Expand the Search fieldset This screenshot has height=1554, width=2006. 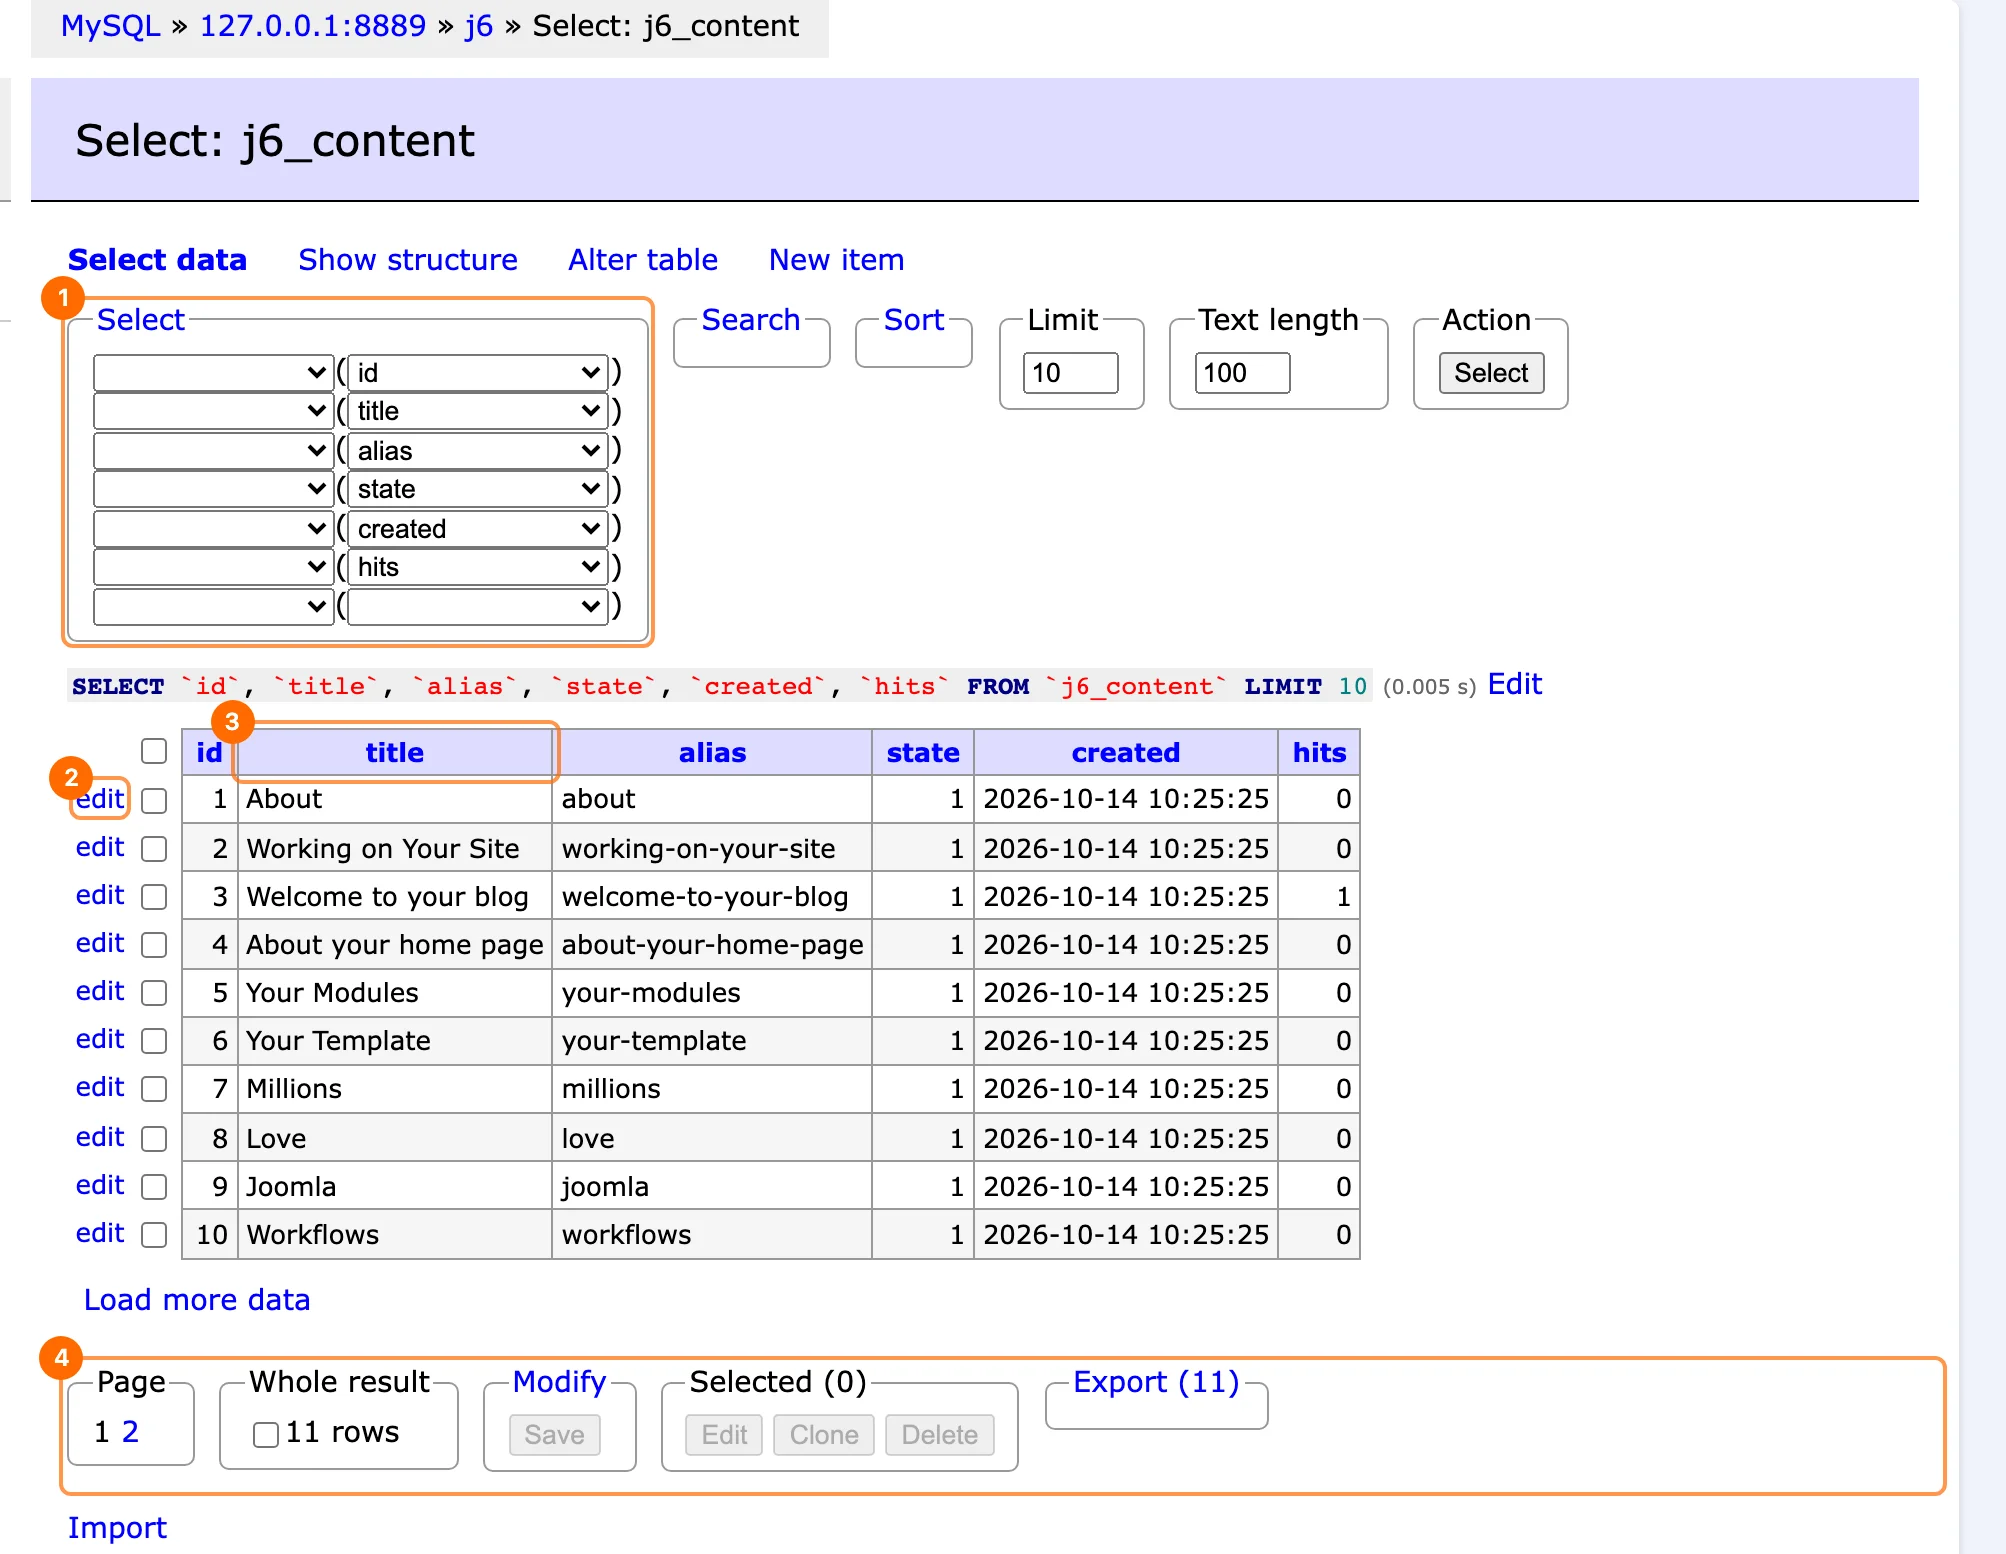click(x=751, y=320)
